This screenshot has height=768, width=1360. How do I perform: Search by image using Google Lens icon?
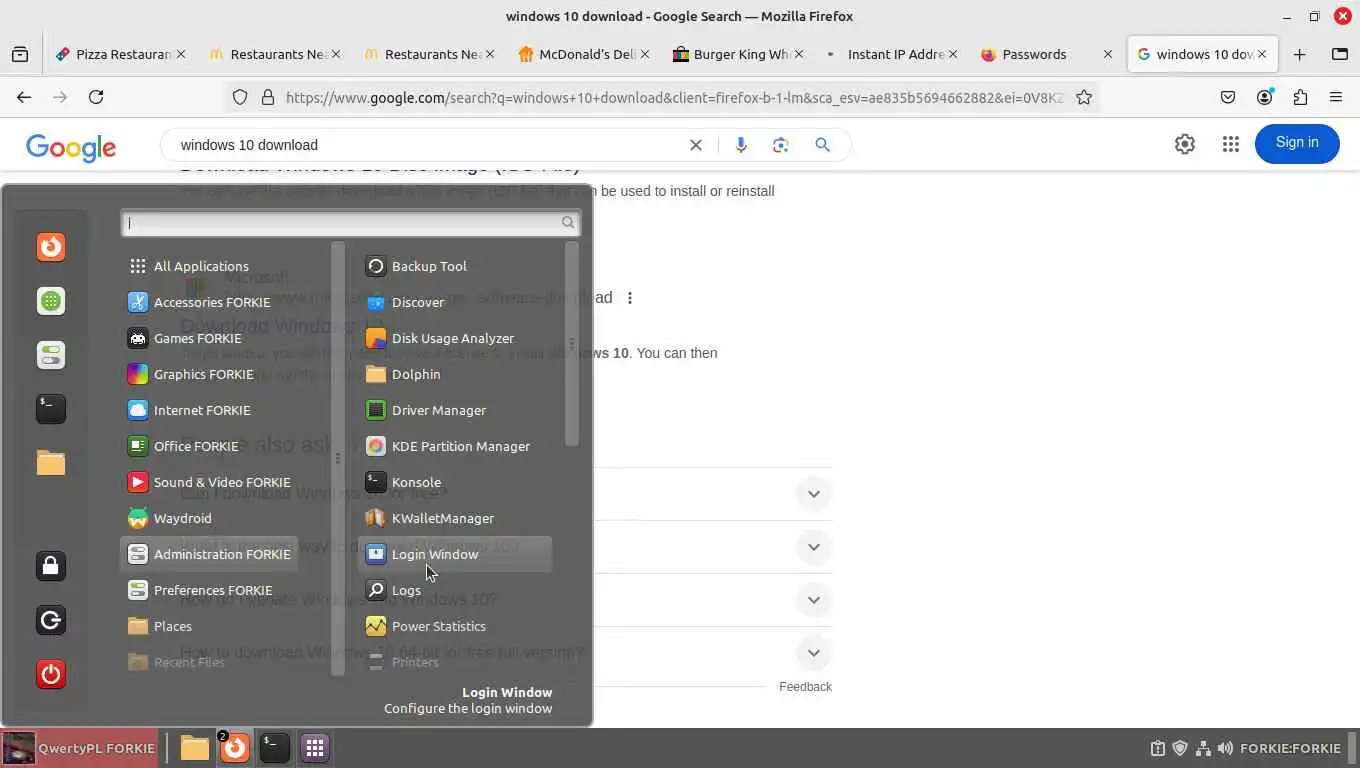(x=781, y=145)
